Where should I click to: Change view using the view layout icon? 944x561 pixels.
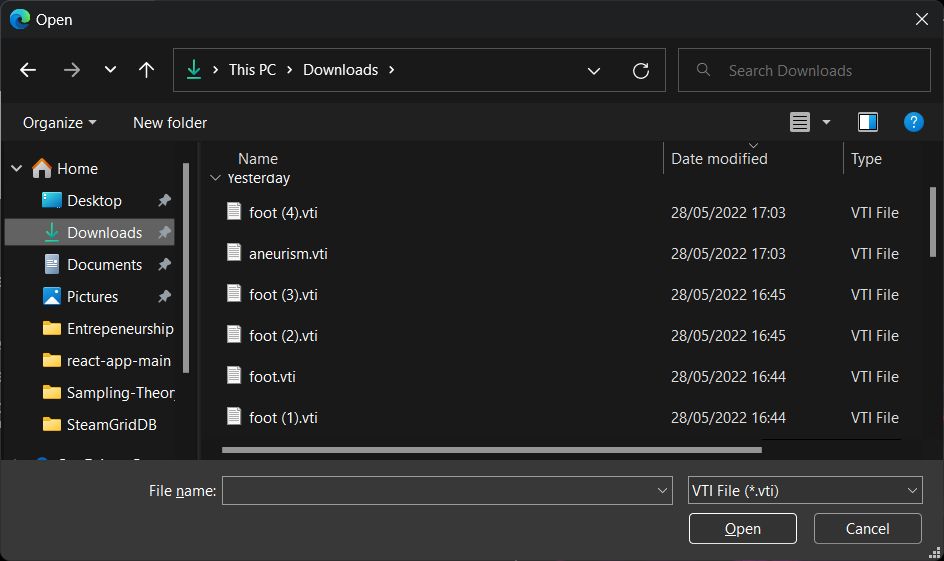(x=800, y=122)
